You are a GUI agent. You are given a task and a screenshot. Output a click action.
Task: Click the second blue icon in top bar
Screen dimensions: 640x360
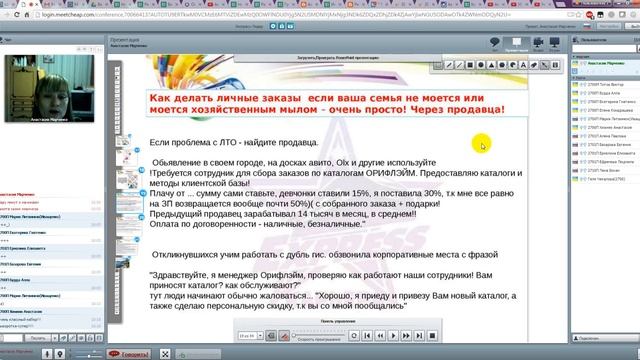pos(282,26)
